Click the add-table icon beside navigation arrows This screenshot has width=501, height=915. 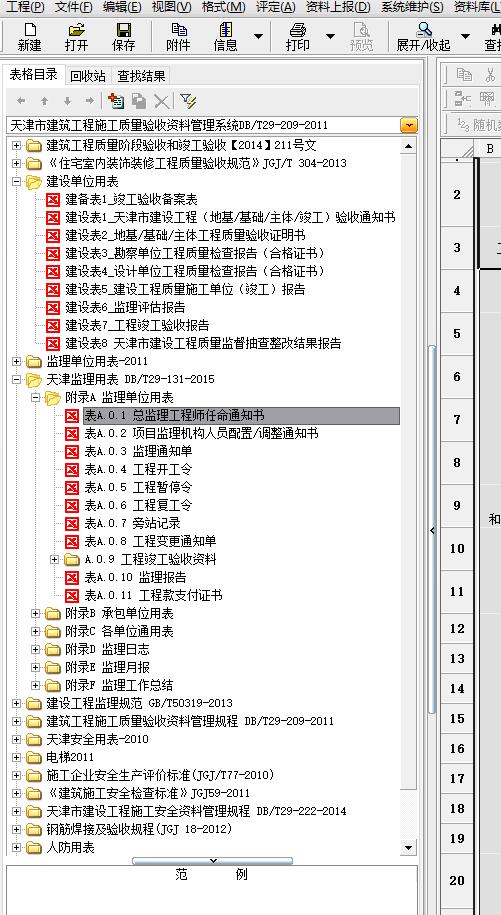click(x=116, y=101)
